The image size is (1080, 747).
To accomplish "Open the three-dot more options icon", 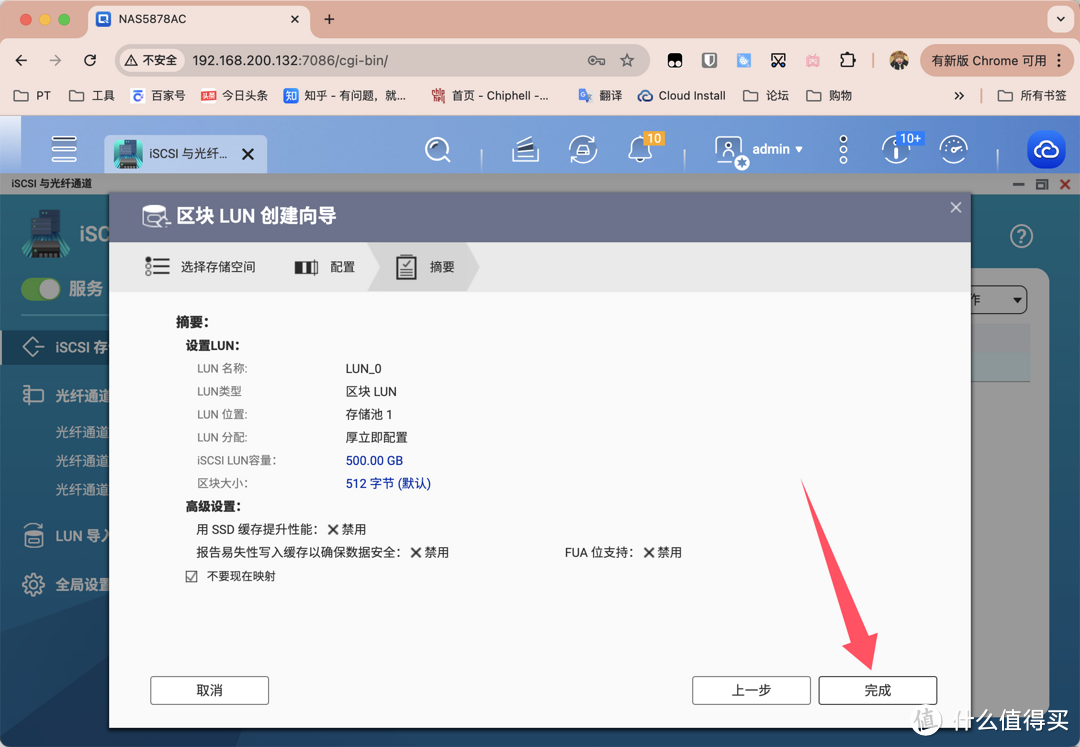I will pyautogui.click(x=843, y=150).
